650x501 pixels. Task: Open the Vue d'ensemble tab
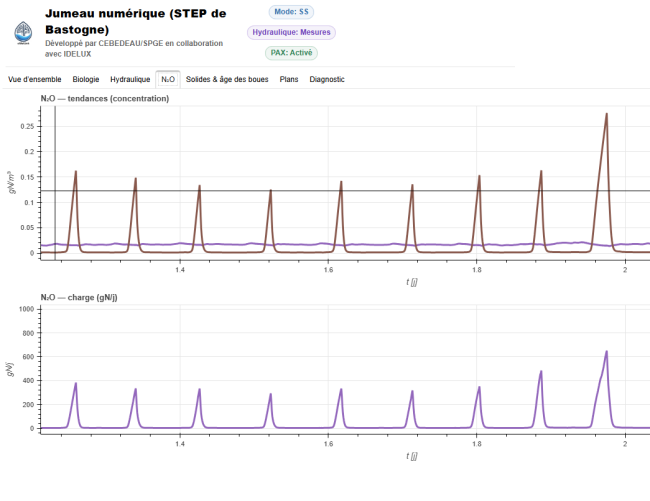click(x=35, y=79)
